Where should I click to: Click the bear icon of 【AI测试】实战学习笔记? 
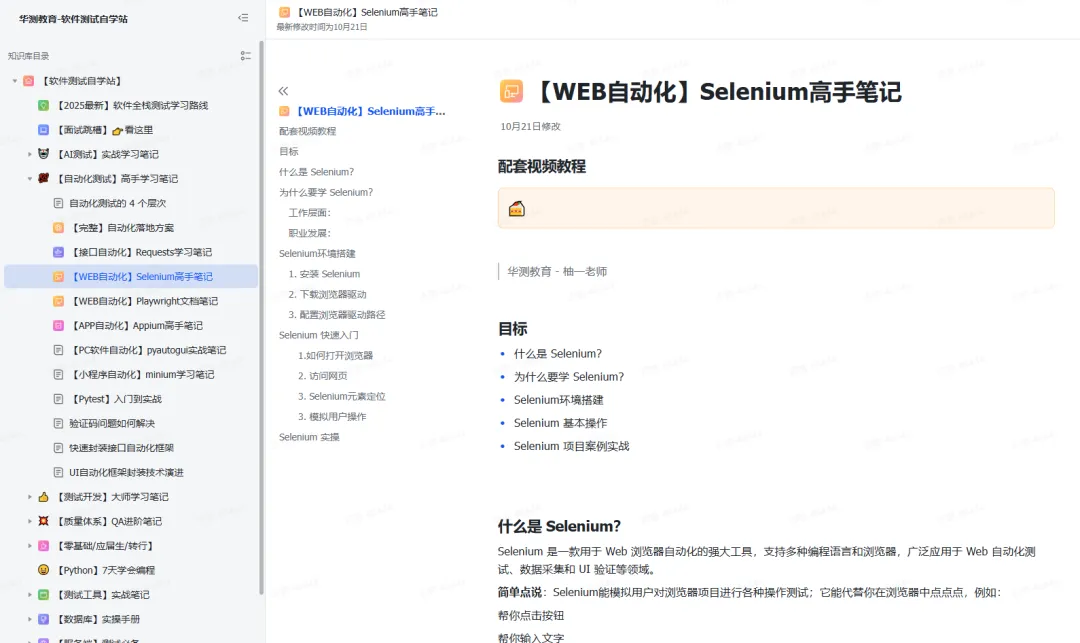tap(43, 154)
